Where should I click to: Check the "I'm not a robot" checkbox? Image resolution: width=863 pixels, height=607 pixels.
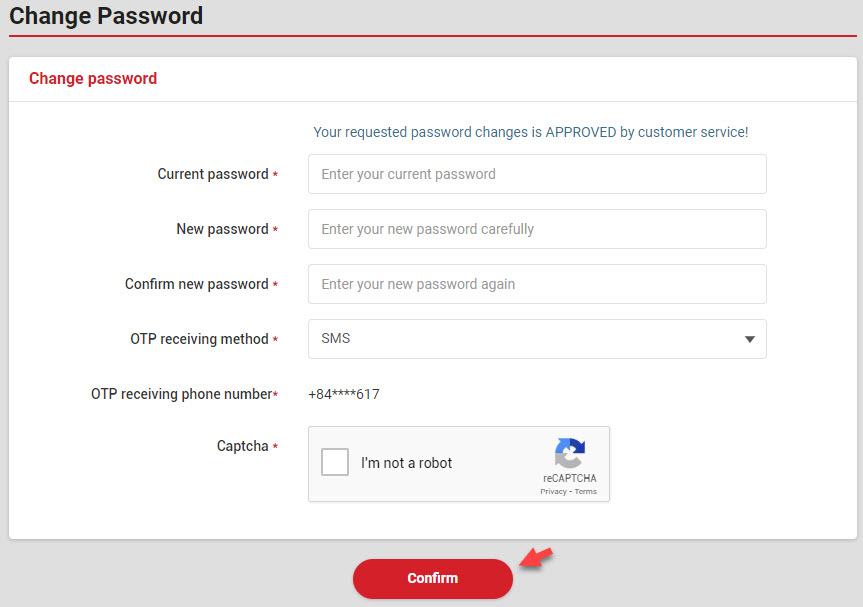tap(335, 462)
